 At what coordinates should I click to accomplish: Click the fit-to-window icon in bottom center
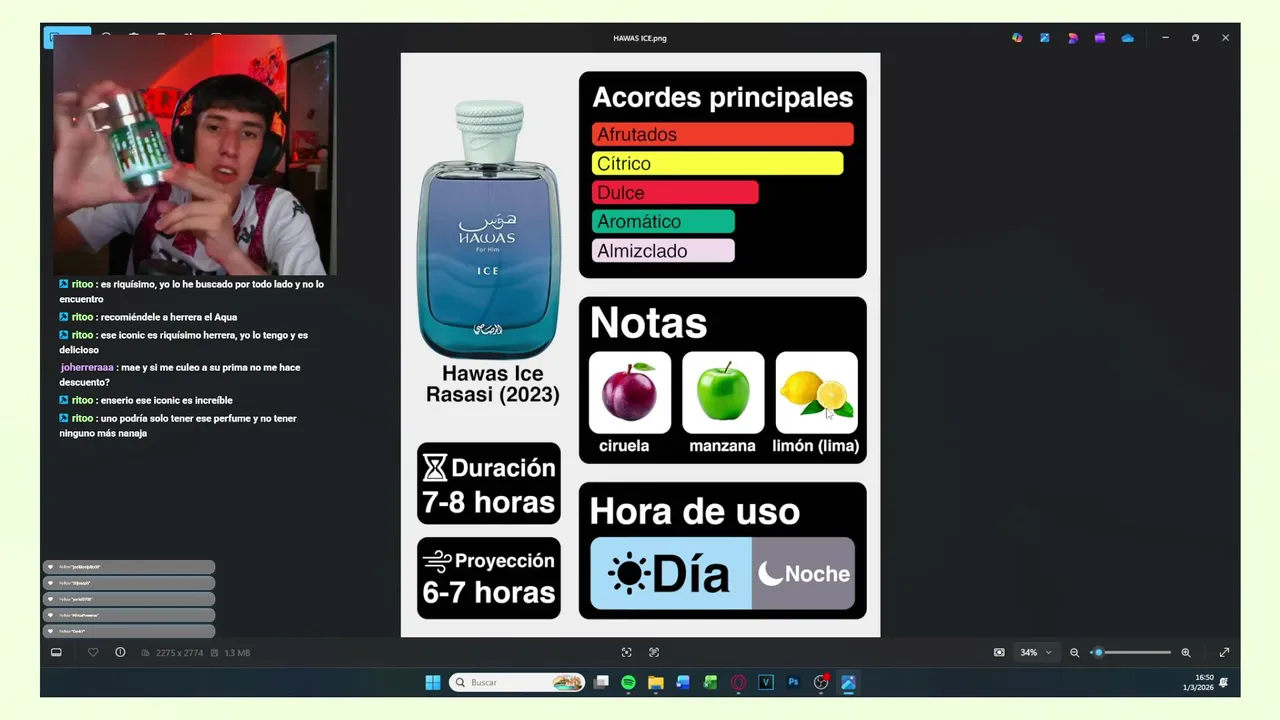[x=626, y=652]
